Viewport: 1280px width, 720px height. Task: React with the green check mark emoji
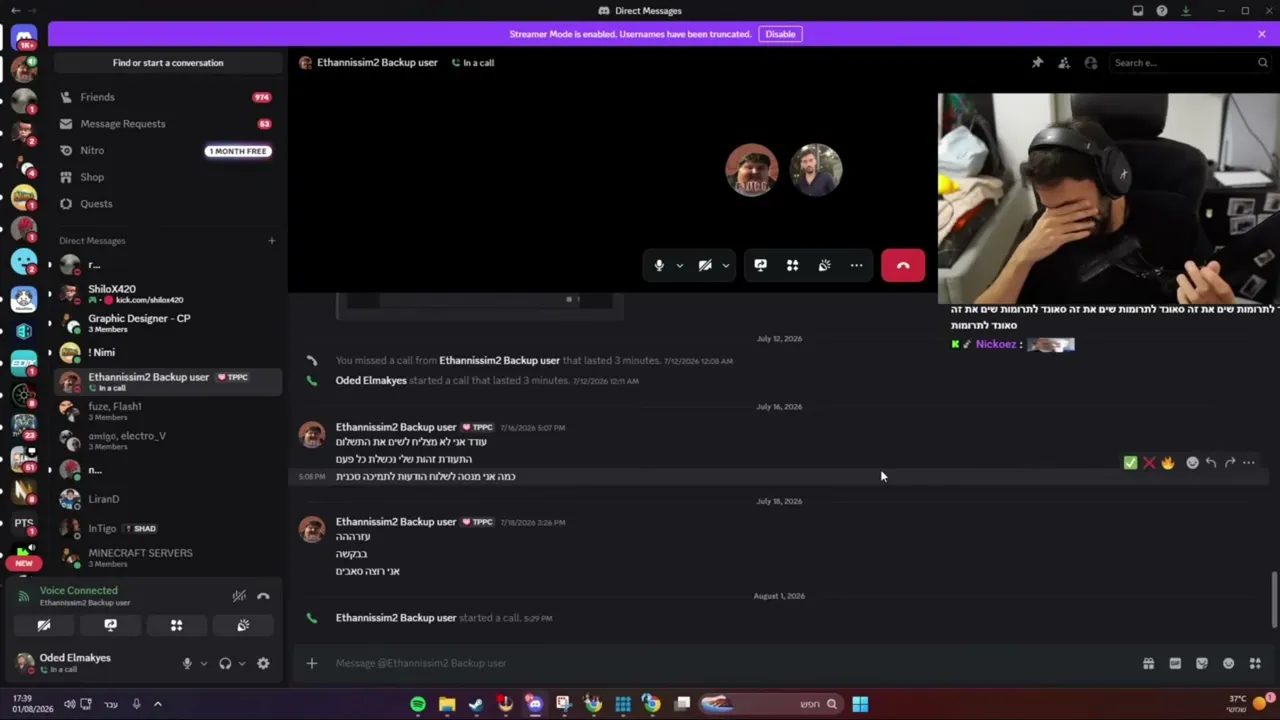tap(1130, 463)
